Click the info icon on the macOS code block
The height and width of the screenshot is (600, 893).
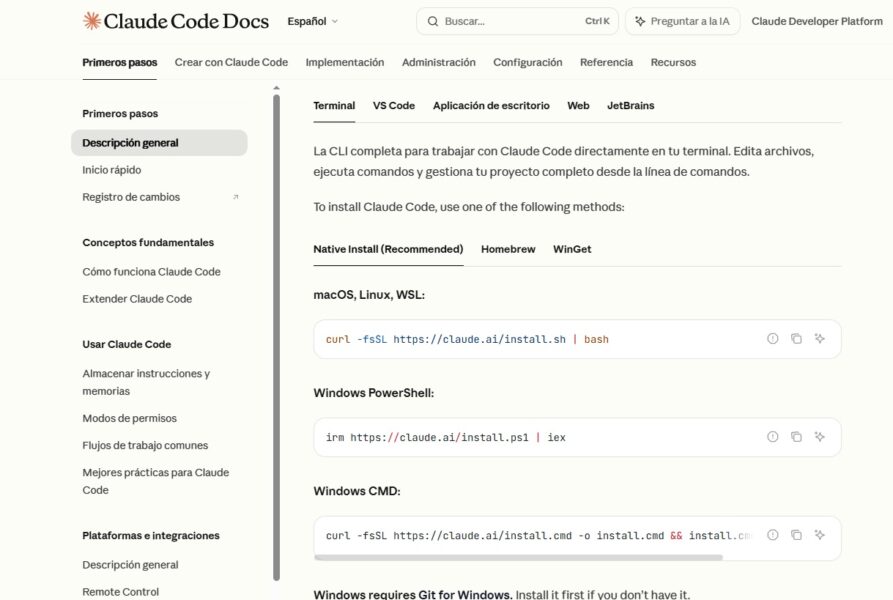(771, 339)
